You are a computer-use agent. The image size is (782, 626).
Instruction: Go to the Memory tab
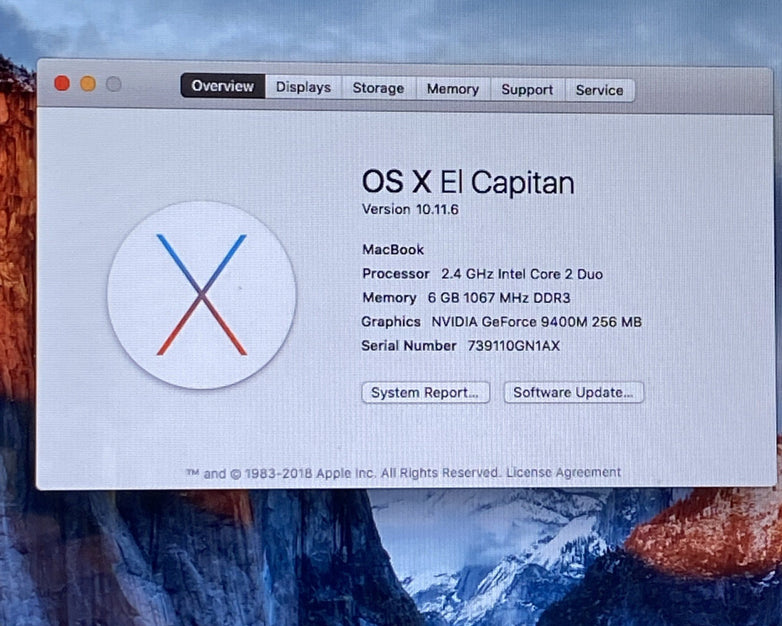coord(453,89)
